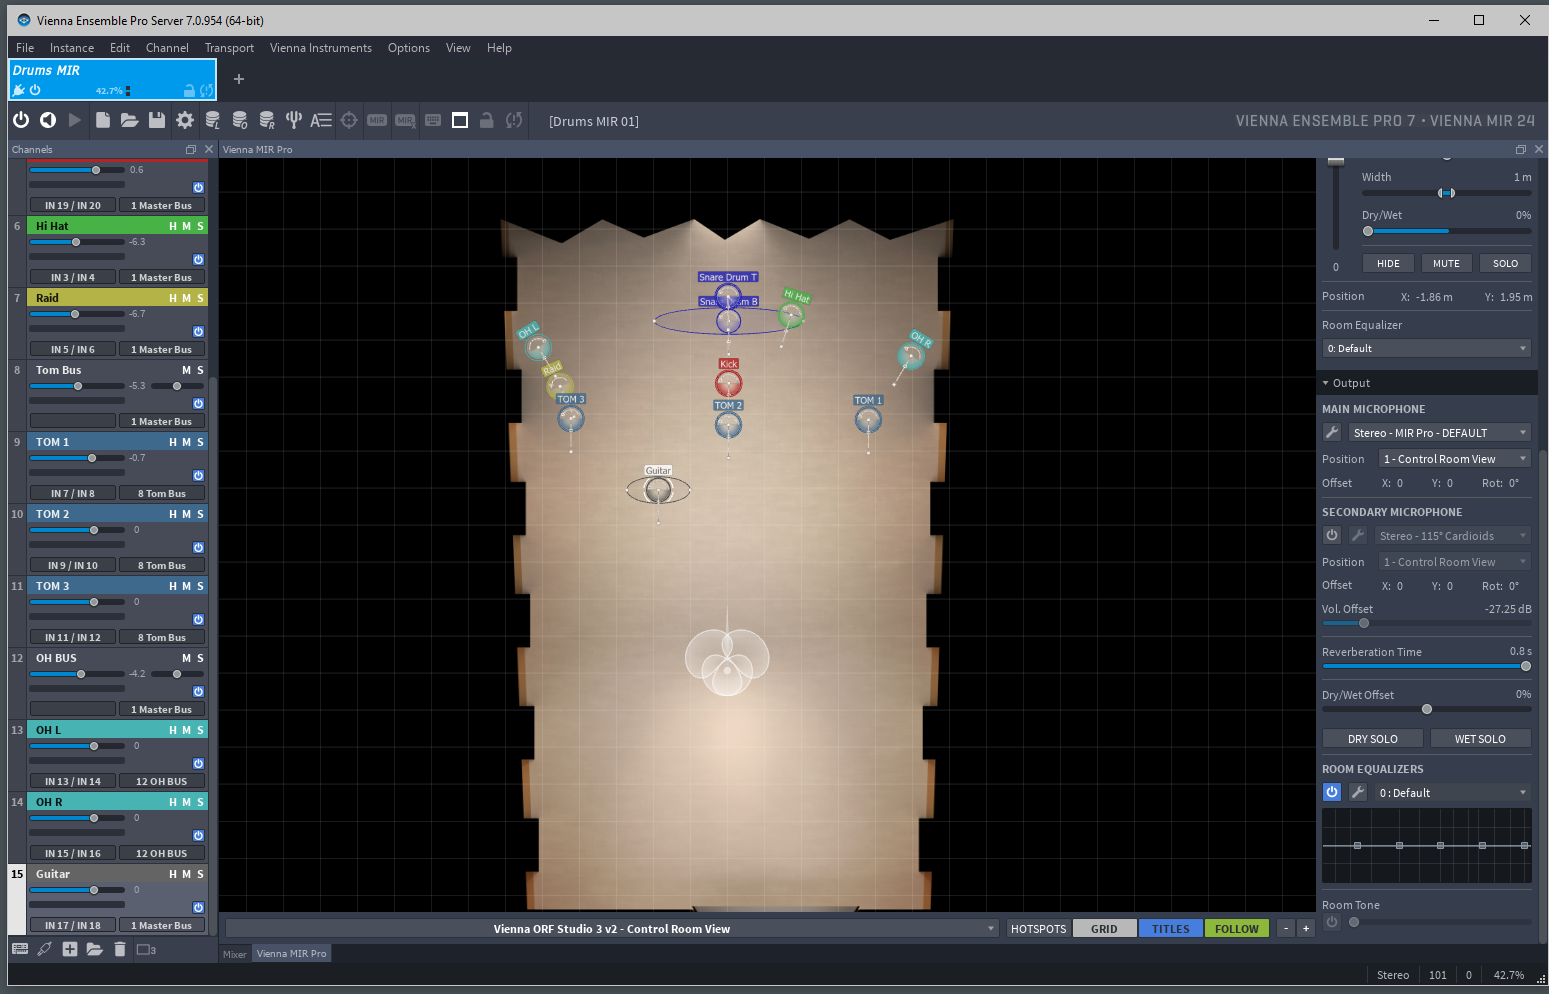
Task: Select the Kick microphone icon on stage
Action: tap(728, 383)
